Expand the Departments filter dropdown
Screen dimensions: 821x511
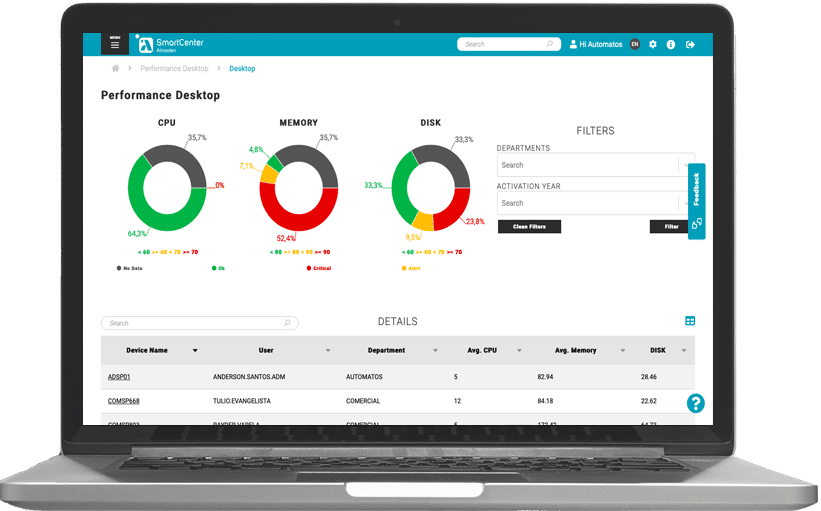[x=686, y=165]
